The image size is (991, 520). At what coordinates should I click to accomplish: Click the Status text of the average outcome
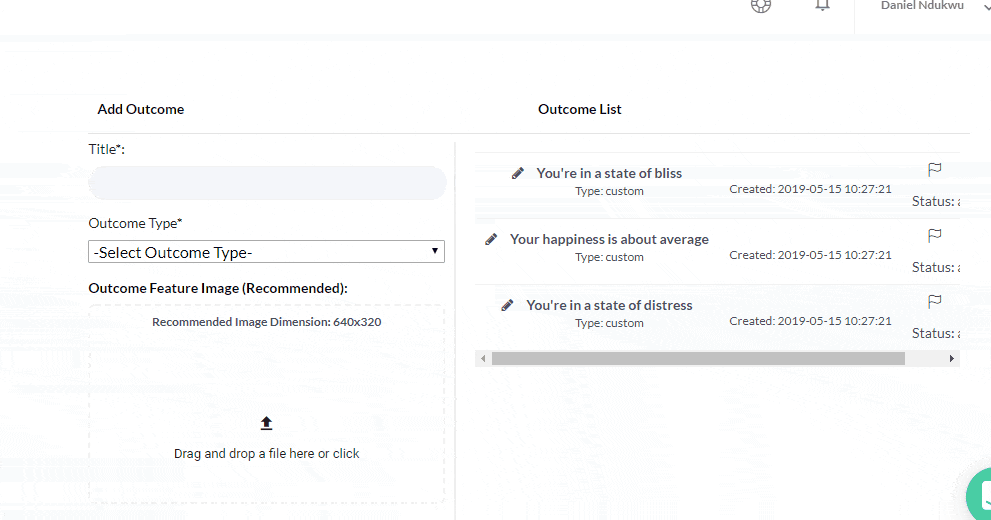coord(936,267)
